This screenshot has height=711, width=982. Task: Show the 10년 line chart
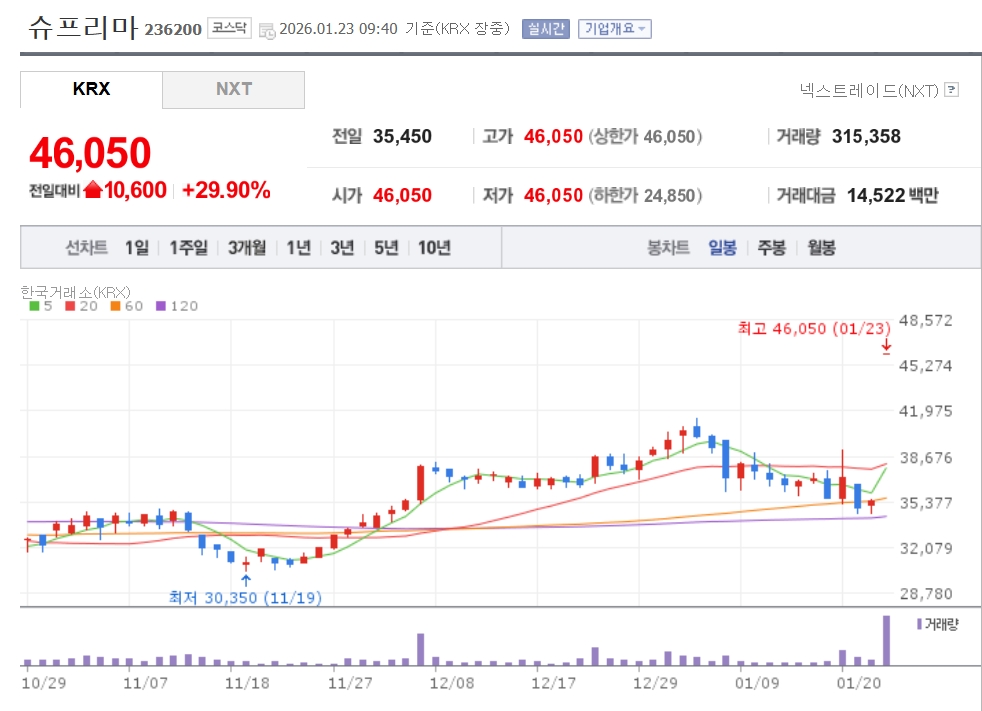(434, 248)
